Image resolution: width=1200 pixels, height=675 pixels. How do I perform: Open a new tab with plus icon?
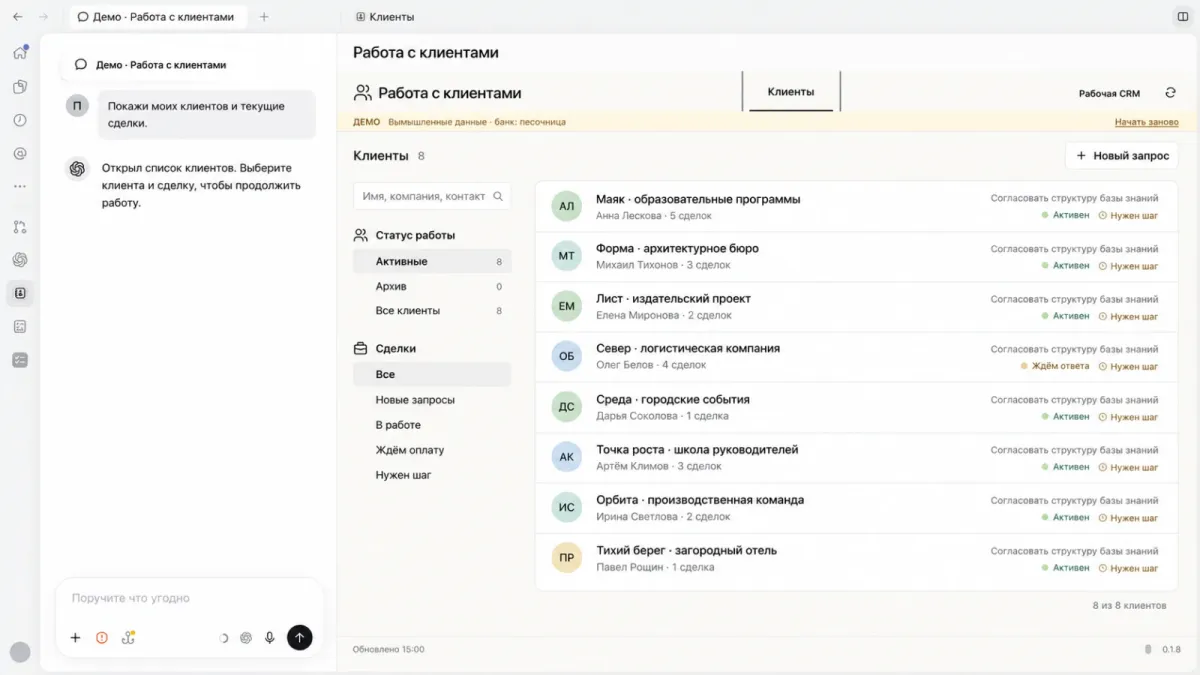pos(264,17)
